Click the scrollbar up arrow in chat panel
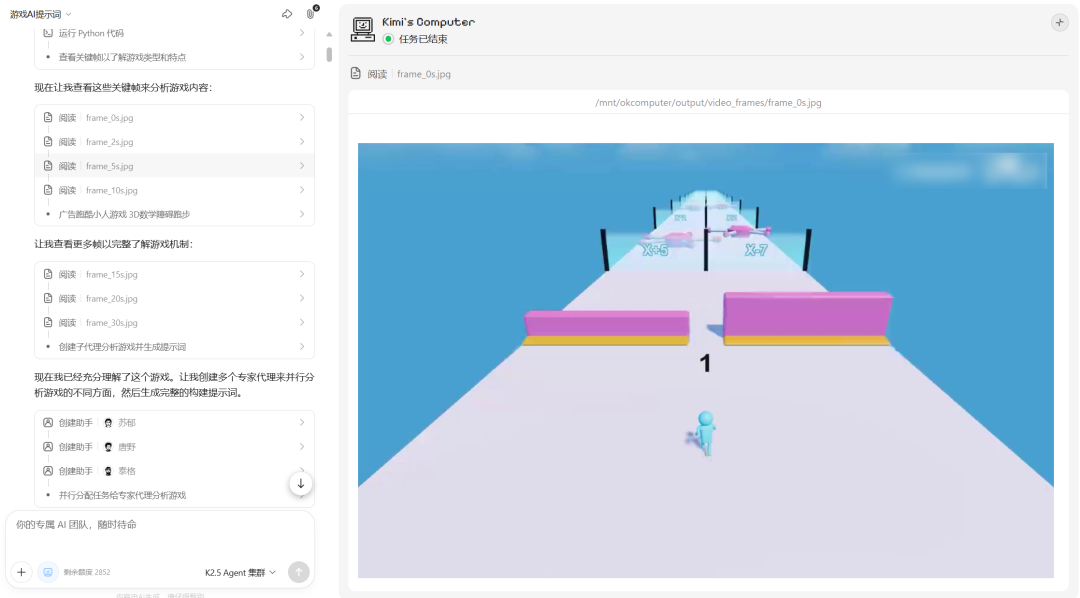Image resolution: width=1080 pixels, height=598 pixels. tap(329, 34)
